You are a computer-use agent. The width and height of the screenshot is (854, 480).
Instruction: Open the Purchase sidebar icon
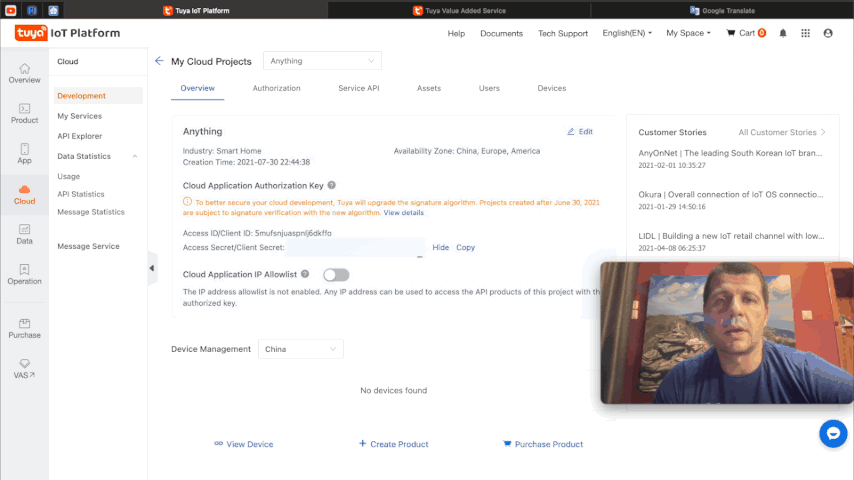(x=25, y=329)
